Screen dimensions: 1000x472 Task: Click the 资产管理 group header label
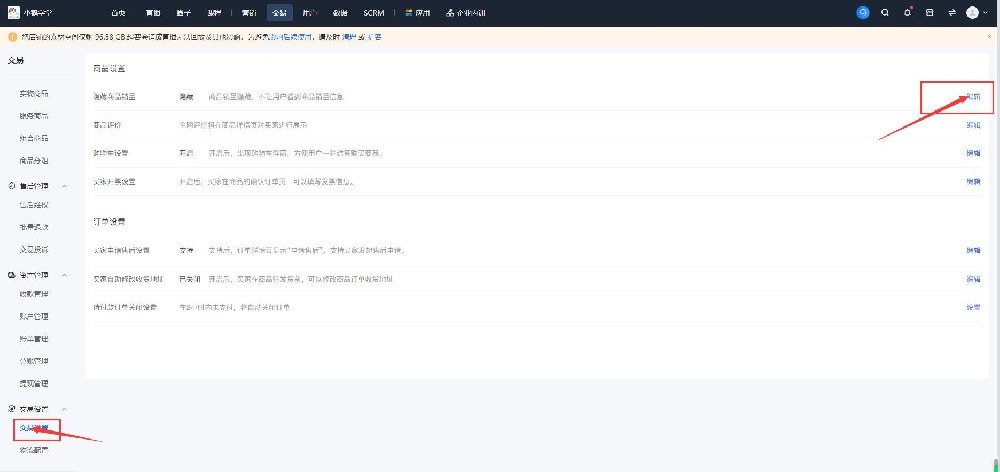pos(34,275)
